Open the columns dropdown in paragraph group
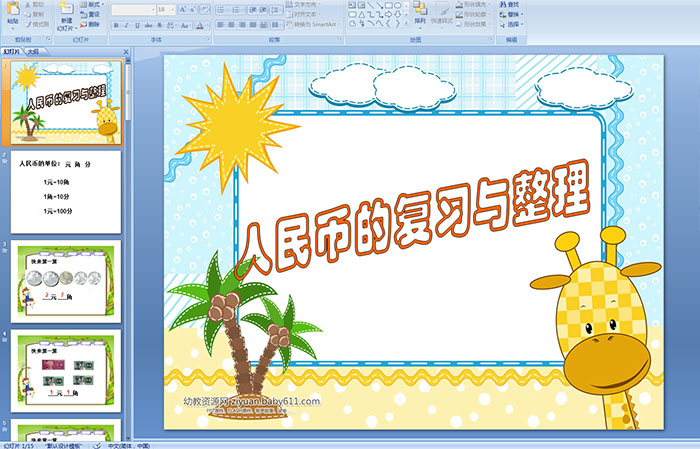Viewport: 700px width, 449px height. click(277, 25)
